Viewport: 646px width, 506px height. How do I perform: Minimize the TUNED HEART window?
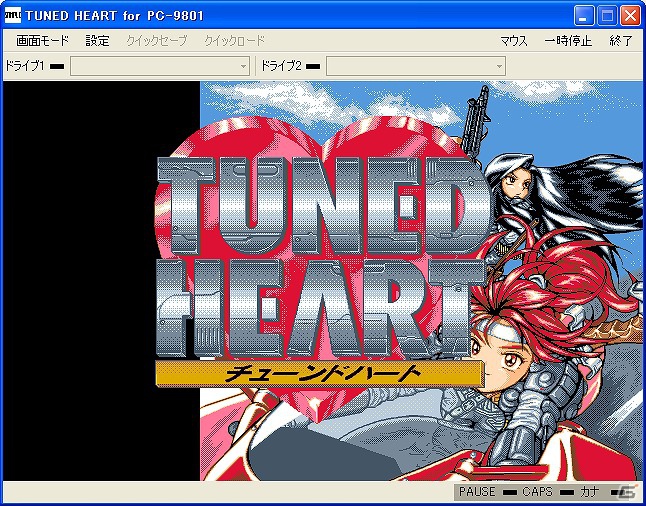(x=583, y=16)
